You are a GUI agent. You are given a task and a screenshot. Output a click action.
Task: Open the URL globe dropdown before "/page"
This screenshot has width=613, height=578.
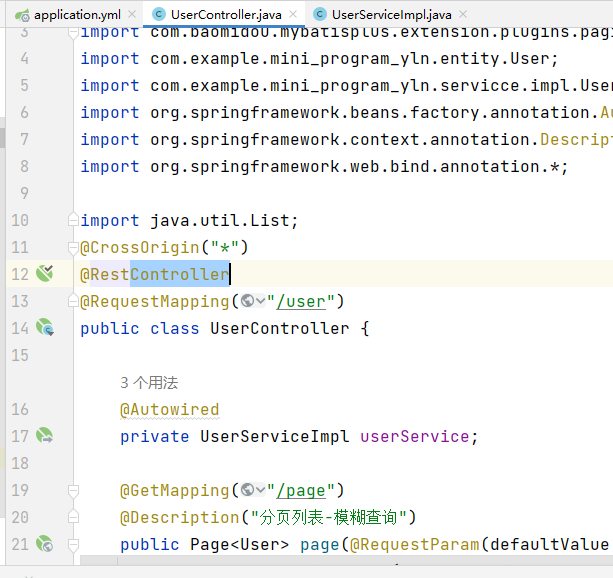(253, 490)
